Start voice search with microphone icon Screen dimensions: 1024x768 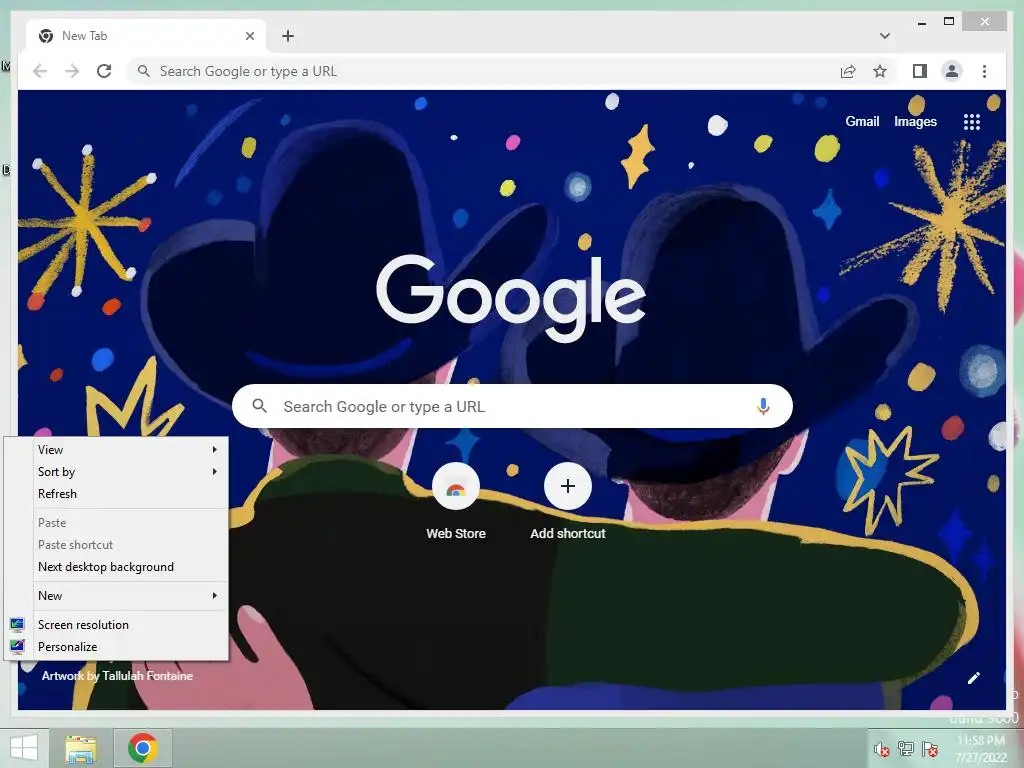tap(763, 406)
